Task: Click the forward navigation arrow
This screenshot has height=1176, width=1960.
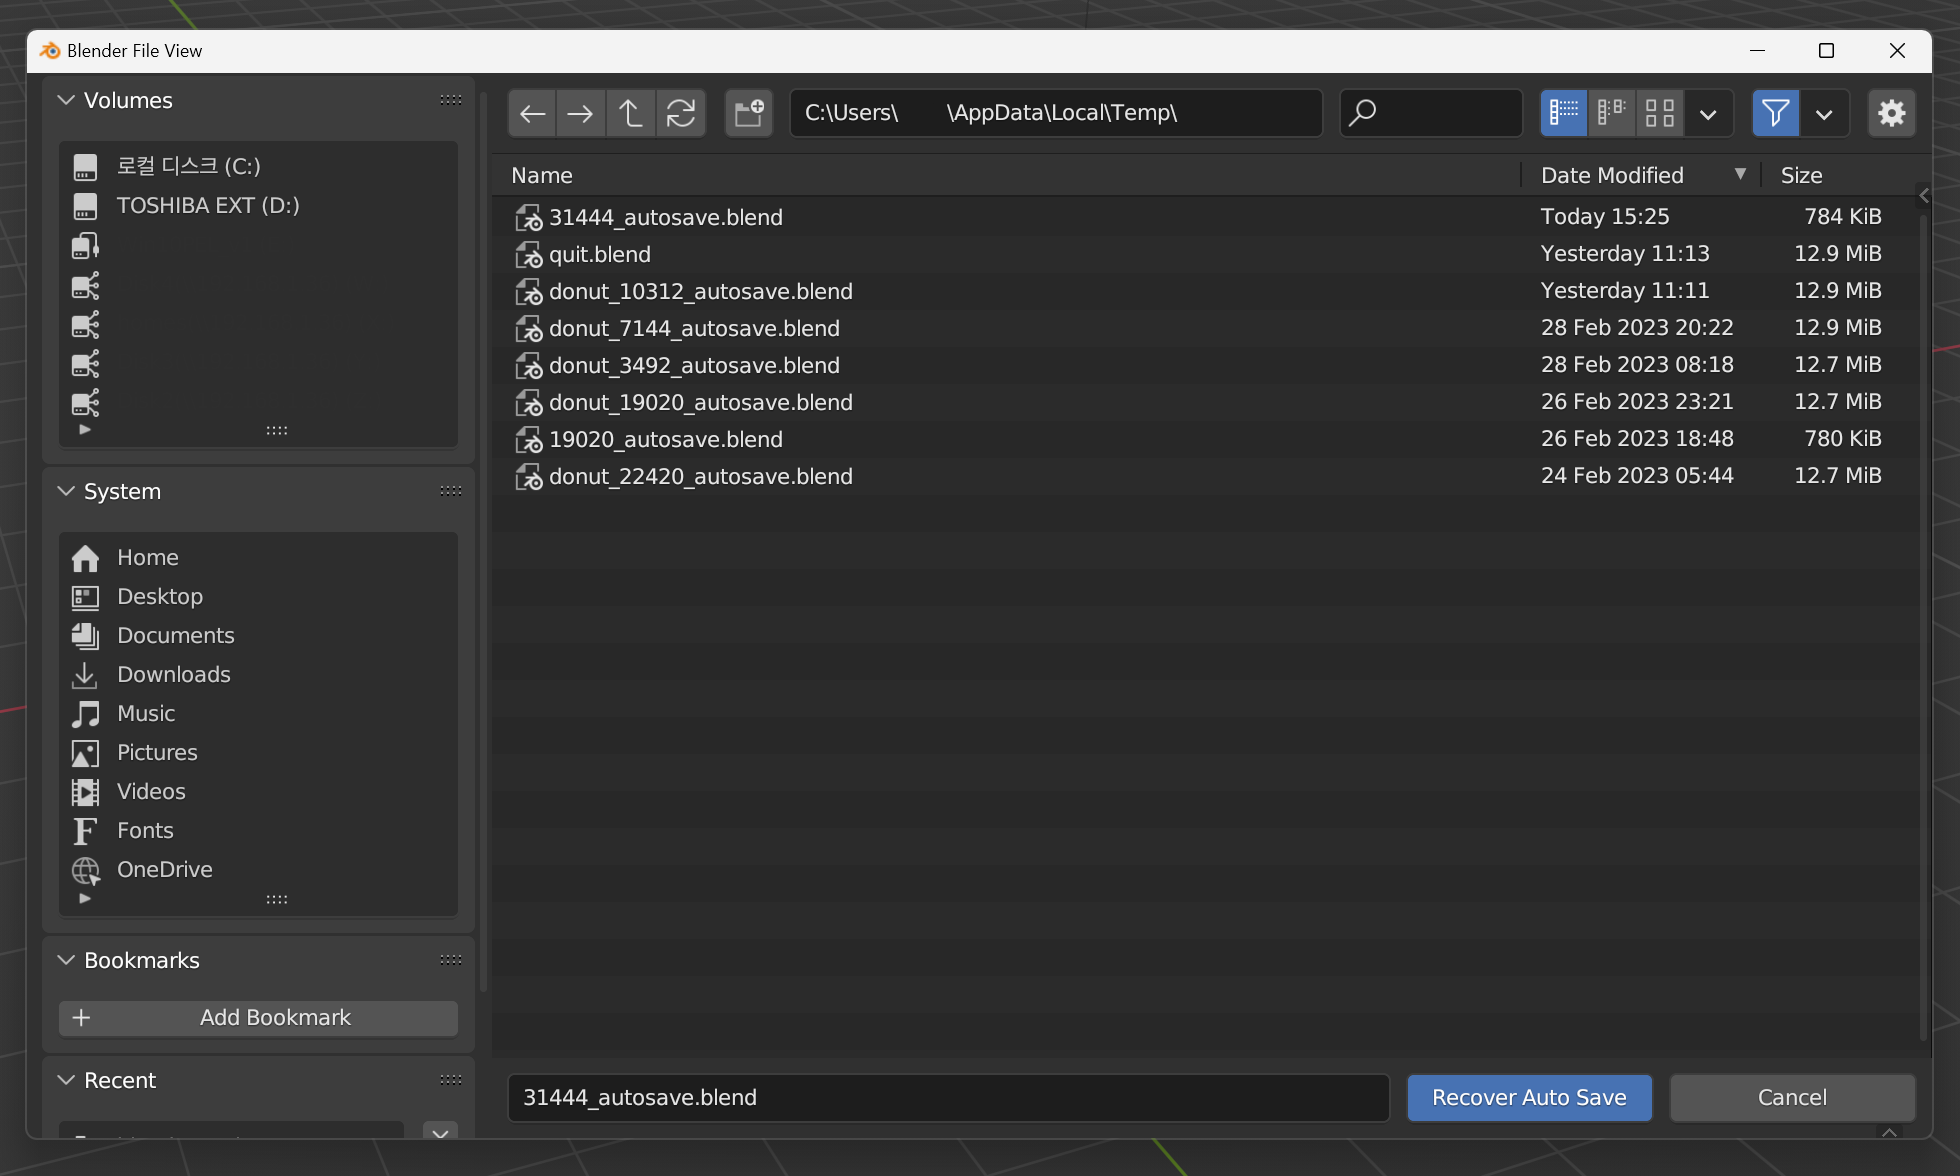Action: tap(580, 113)
